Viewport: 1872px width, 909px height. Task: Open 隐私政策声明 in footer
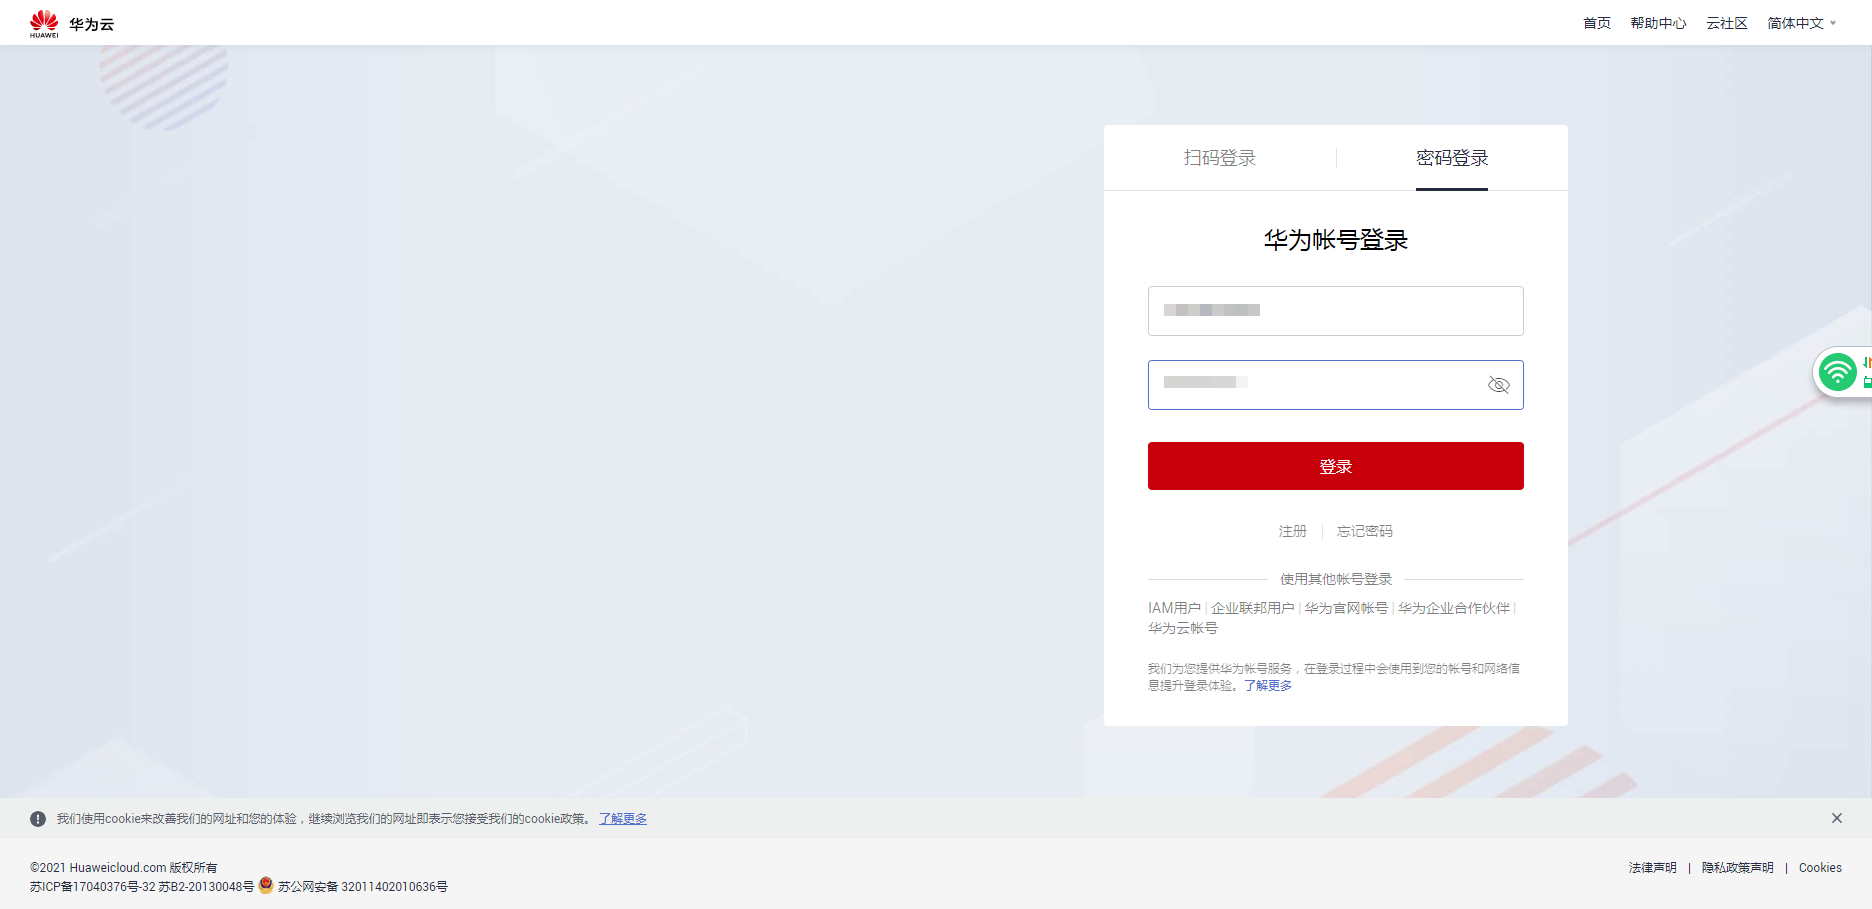[1738, 868]
